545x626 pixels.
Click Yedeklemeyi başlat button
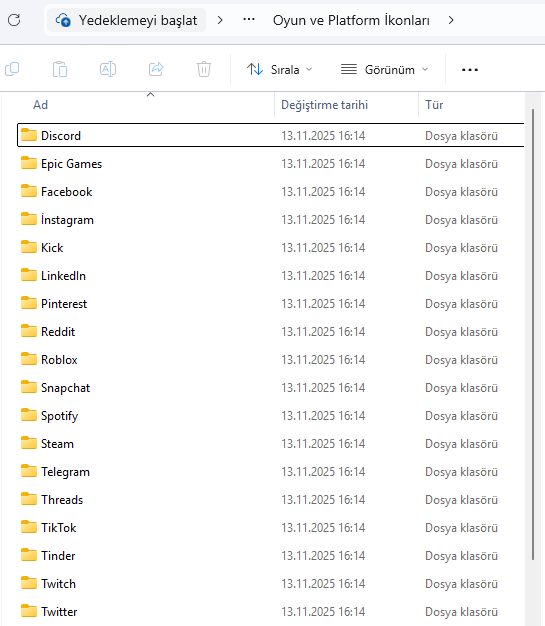click(x=127, y=20)
